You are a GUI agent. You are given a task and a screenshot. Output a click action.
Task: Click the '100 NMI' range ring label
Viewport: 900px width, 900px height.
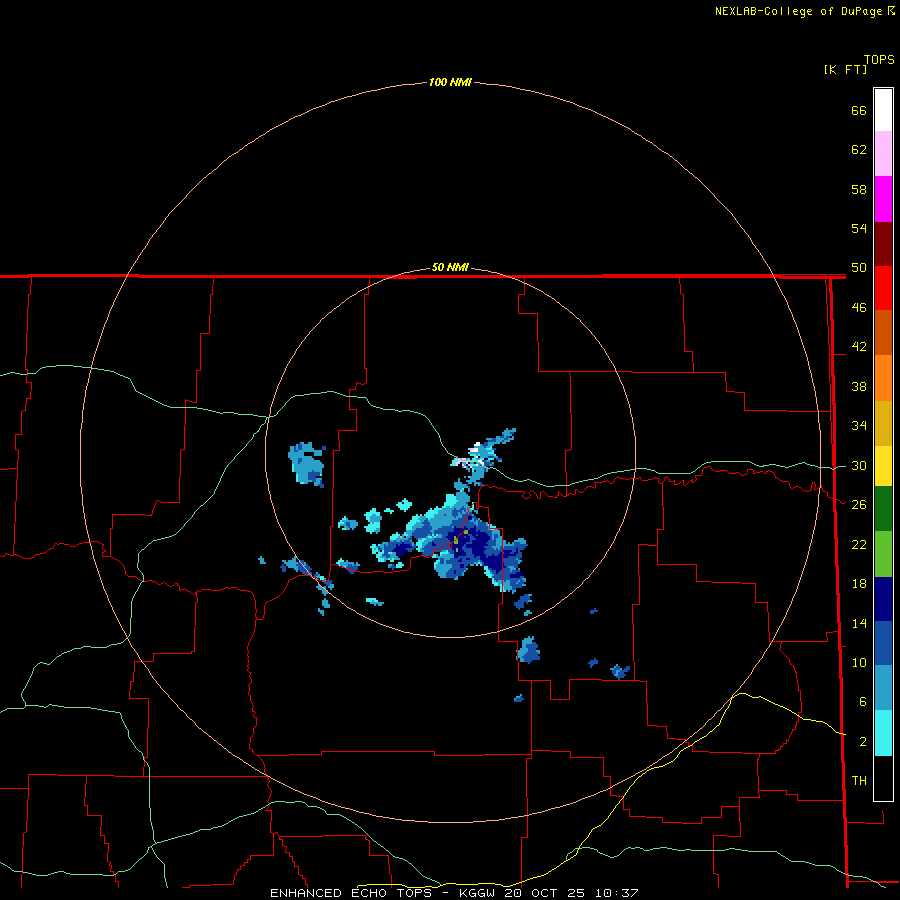451,82
